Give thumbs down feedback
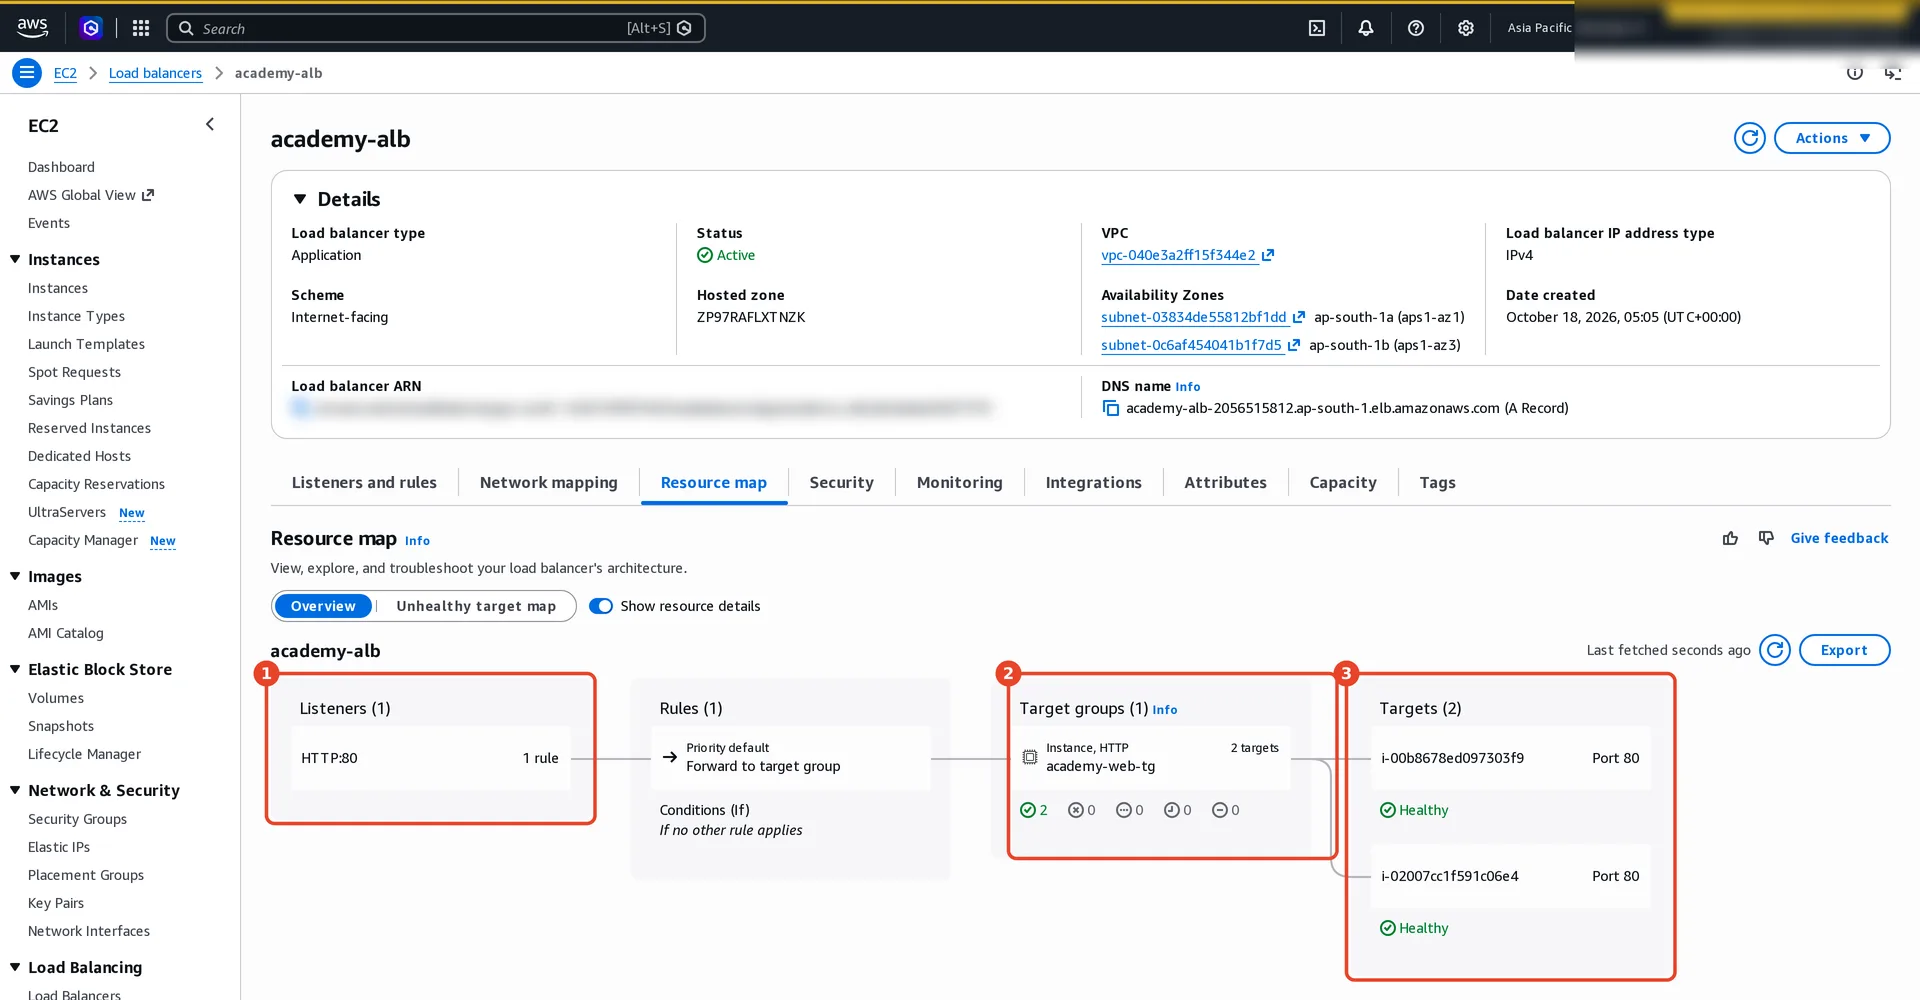Viewport: 1920px width, 1000px height. coord(1767,538)
